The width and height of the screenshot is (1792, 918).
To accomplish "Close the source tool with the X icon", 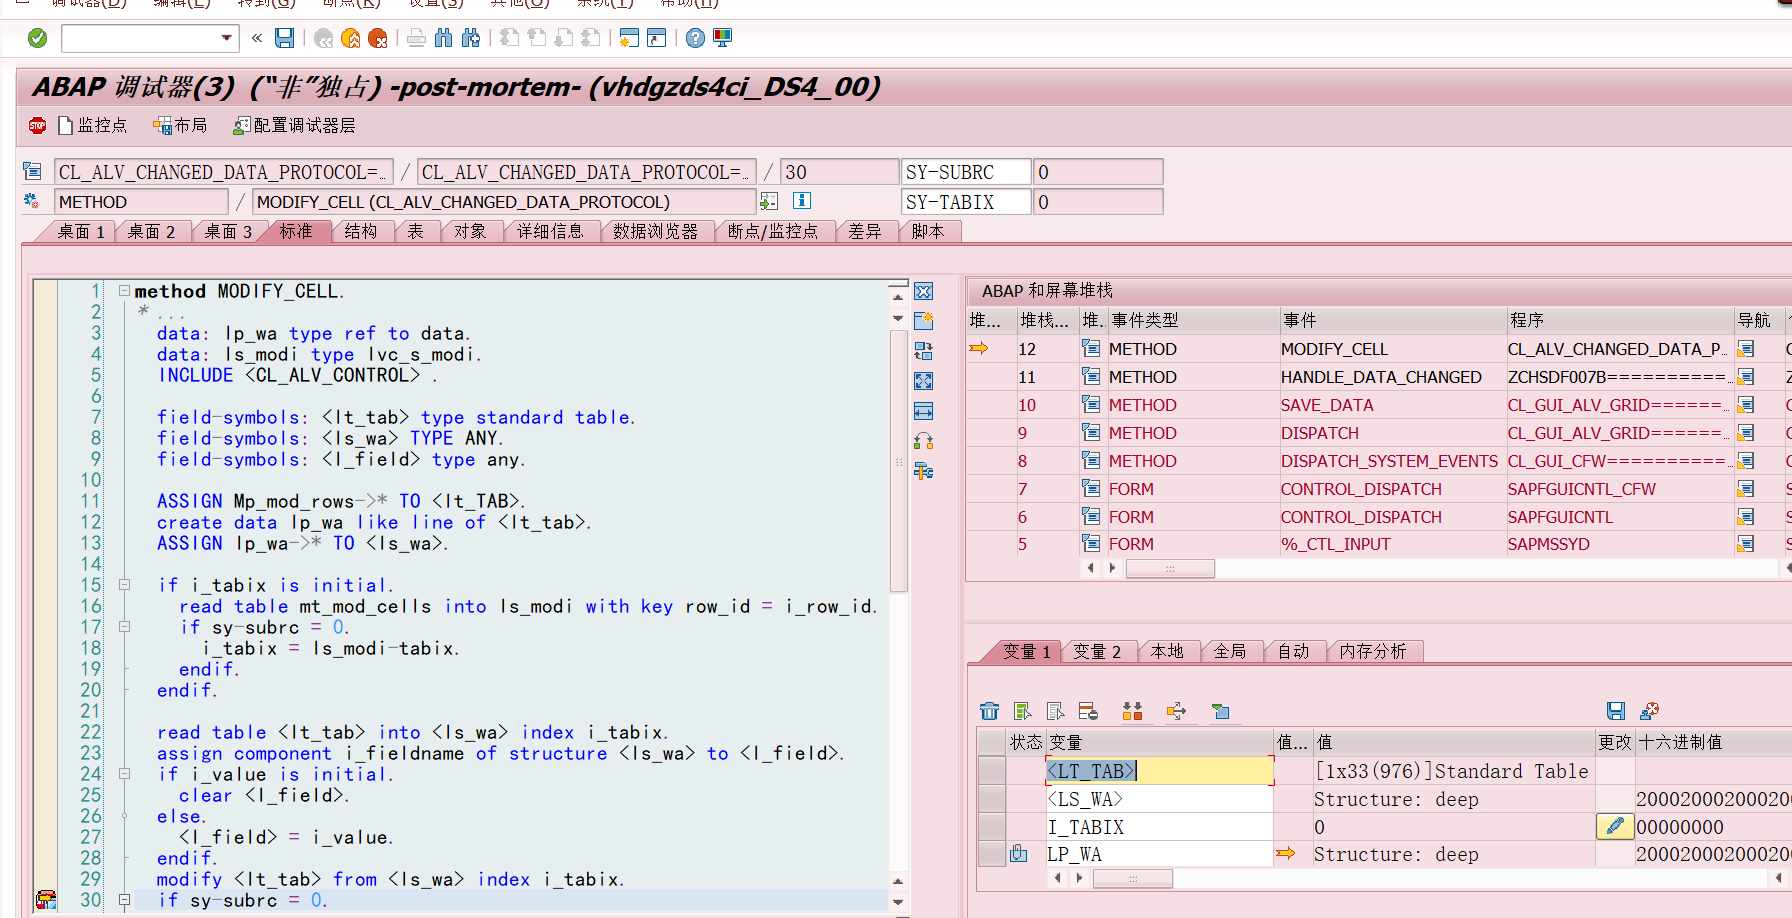I will [924, 291].
